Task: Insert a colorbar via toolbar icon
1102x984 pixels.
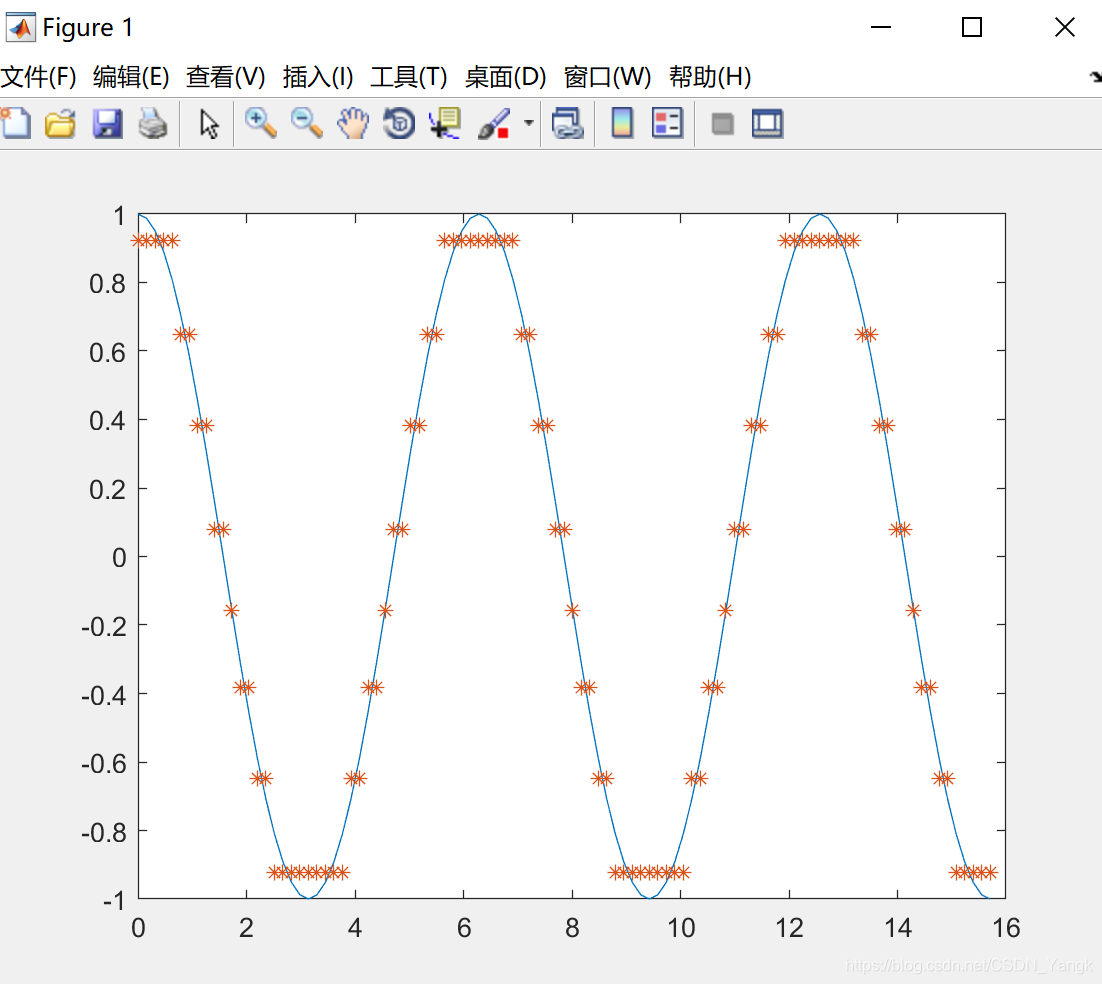Action: point(622,124)
